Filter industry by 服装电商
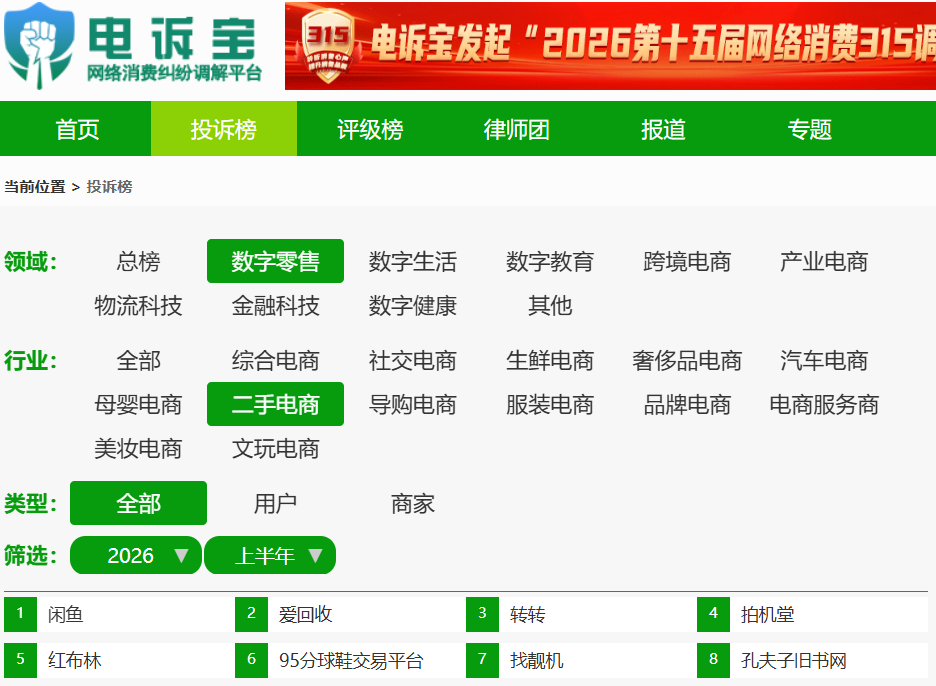The width and height of the screenshot is (936, 686). click(x=550, y=405)
